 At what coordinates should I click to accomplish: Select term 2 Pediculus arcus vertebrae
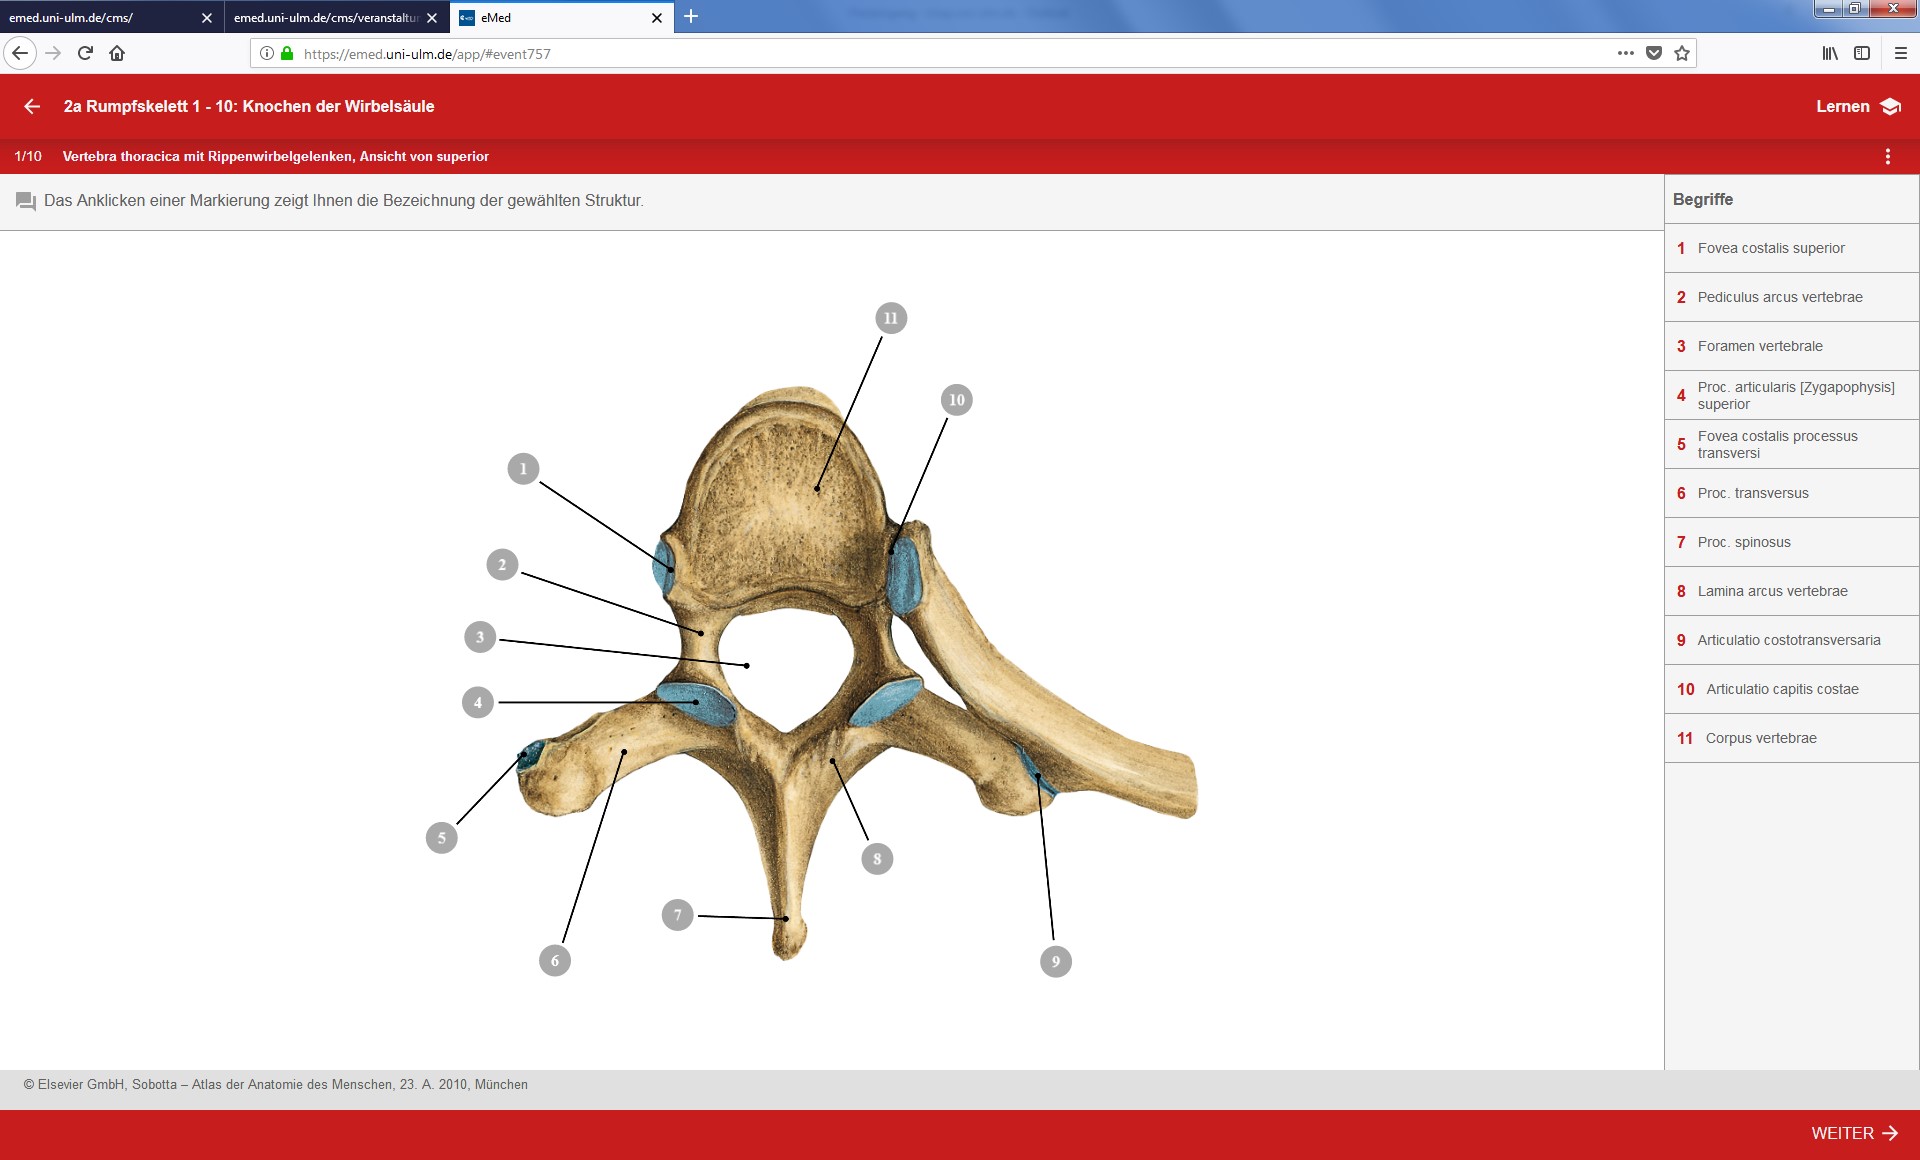point(1791,297)
